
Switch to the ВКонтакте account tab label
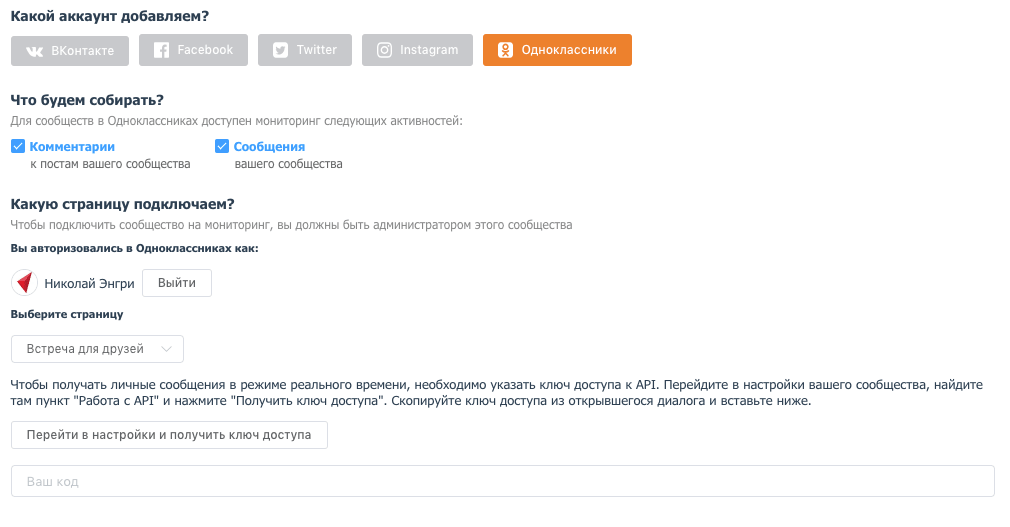coord(83,51)
